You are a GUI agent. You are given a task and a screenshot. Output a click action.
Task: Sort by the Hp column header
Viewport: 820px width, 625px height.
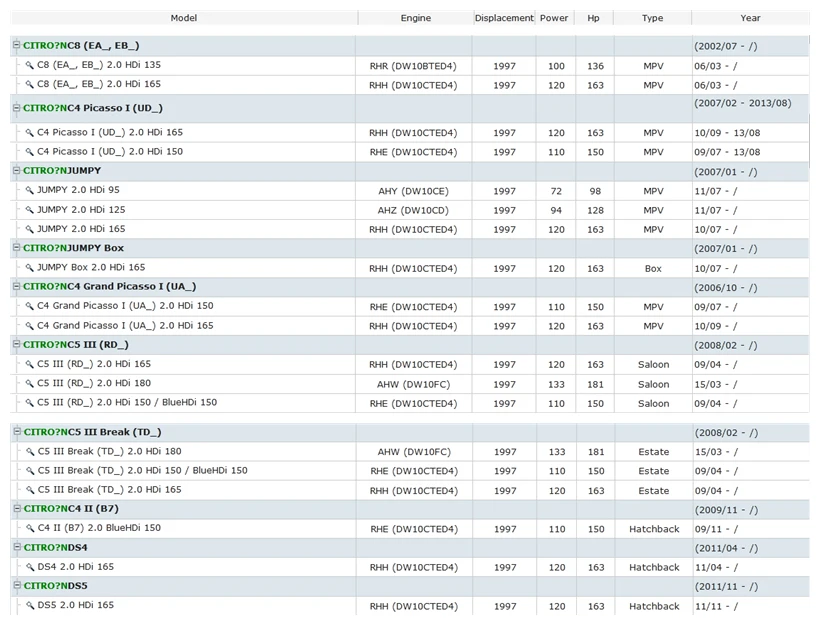pos(593,18)
